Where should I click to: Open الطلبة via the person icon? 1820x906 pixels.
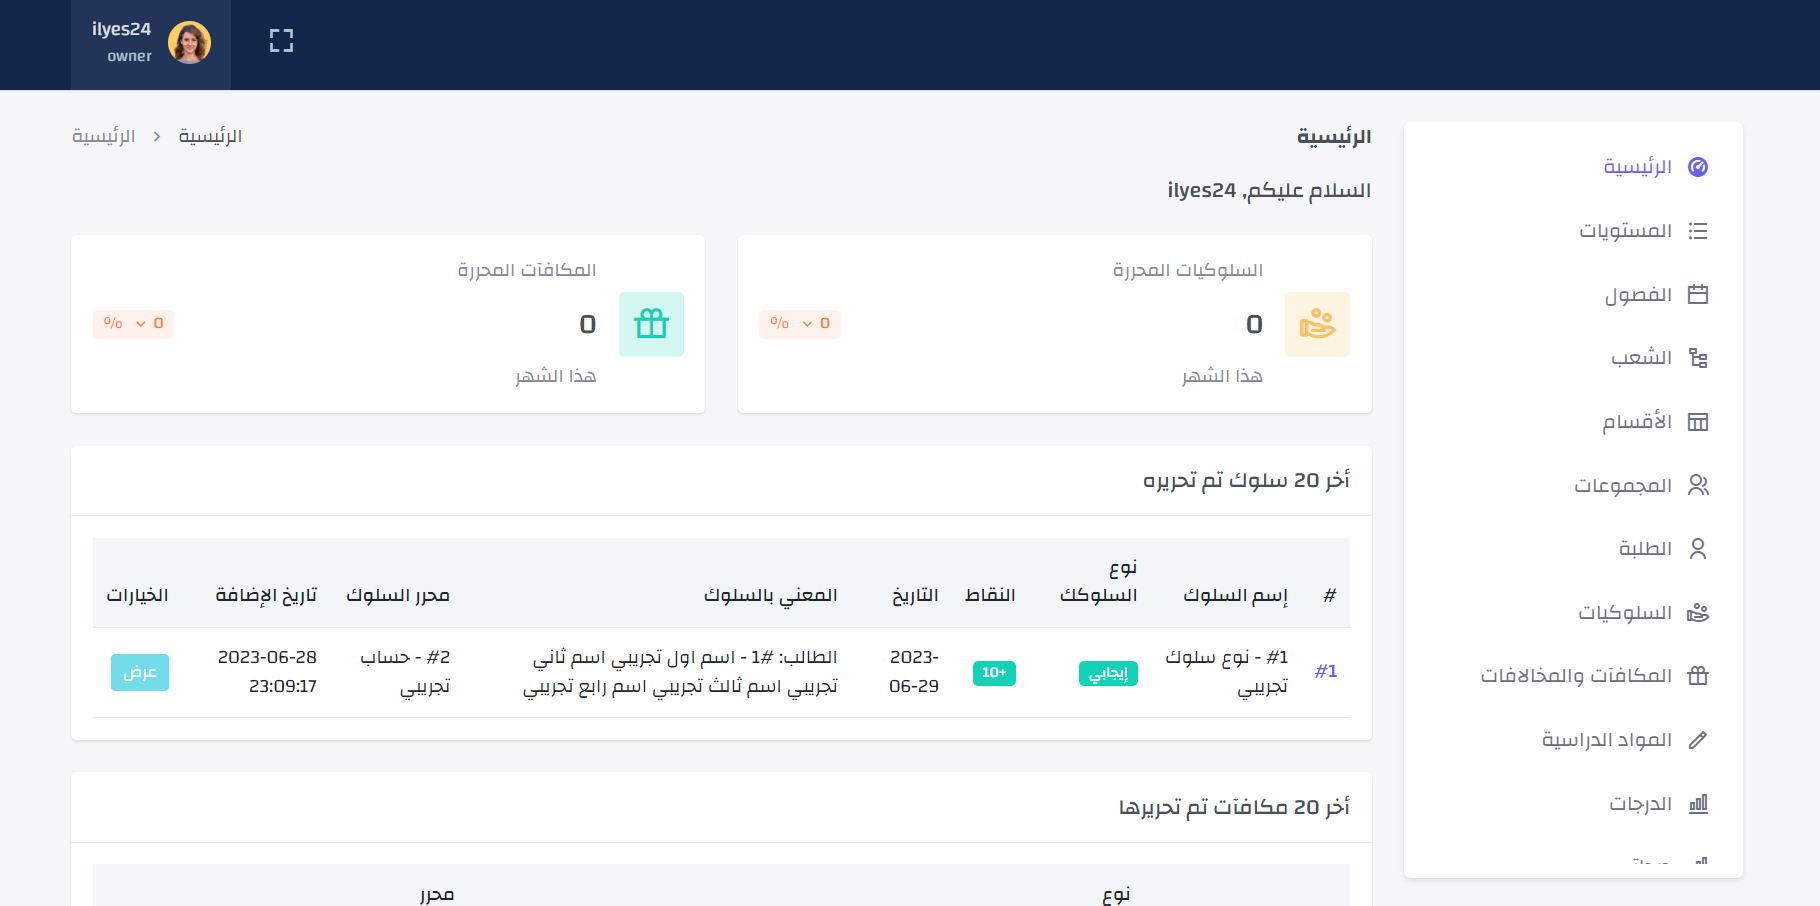pos(1698,548)
